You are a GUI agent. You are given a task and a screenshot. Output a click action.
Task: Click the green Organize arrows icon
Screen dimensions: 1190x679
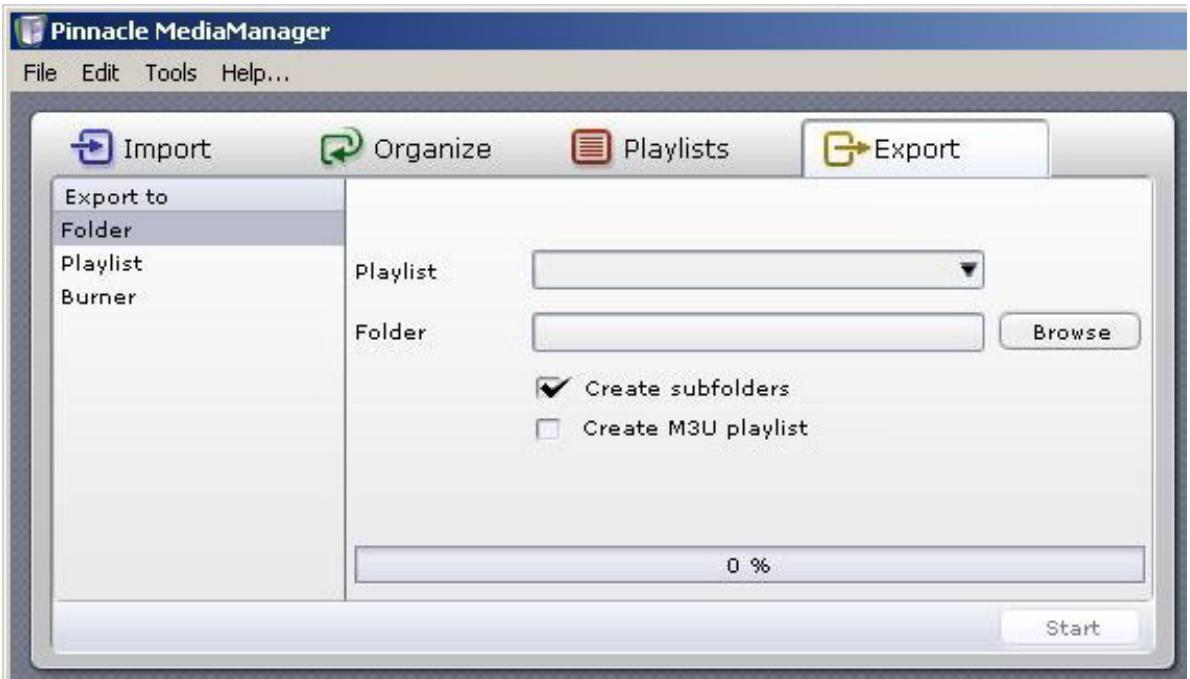(342, 146)
